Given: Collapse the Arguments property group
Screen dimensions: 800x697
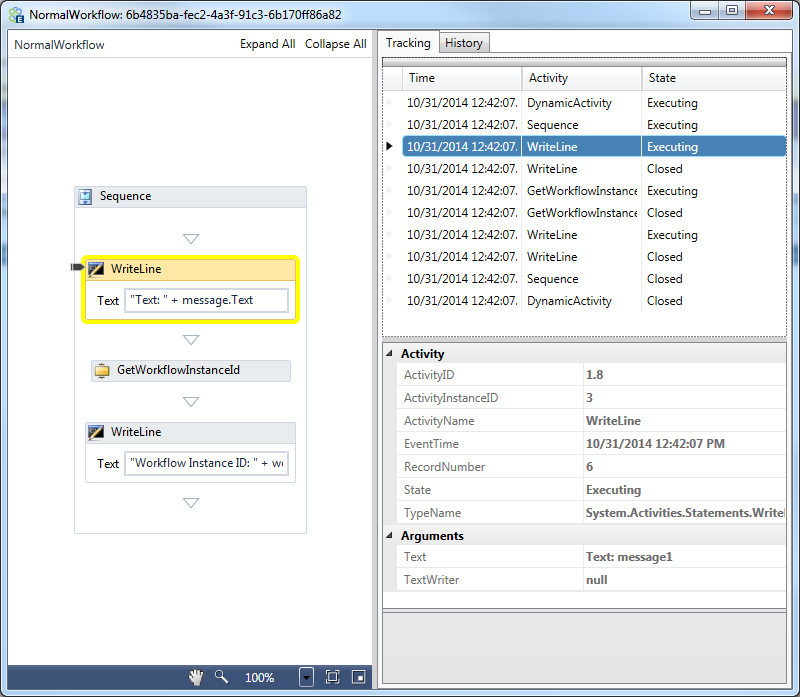Looking at the screenshot, I should pyautogui.click(x=391, y=536).
